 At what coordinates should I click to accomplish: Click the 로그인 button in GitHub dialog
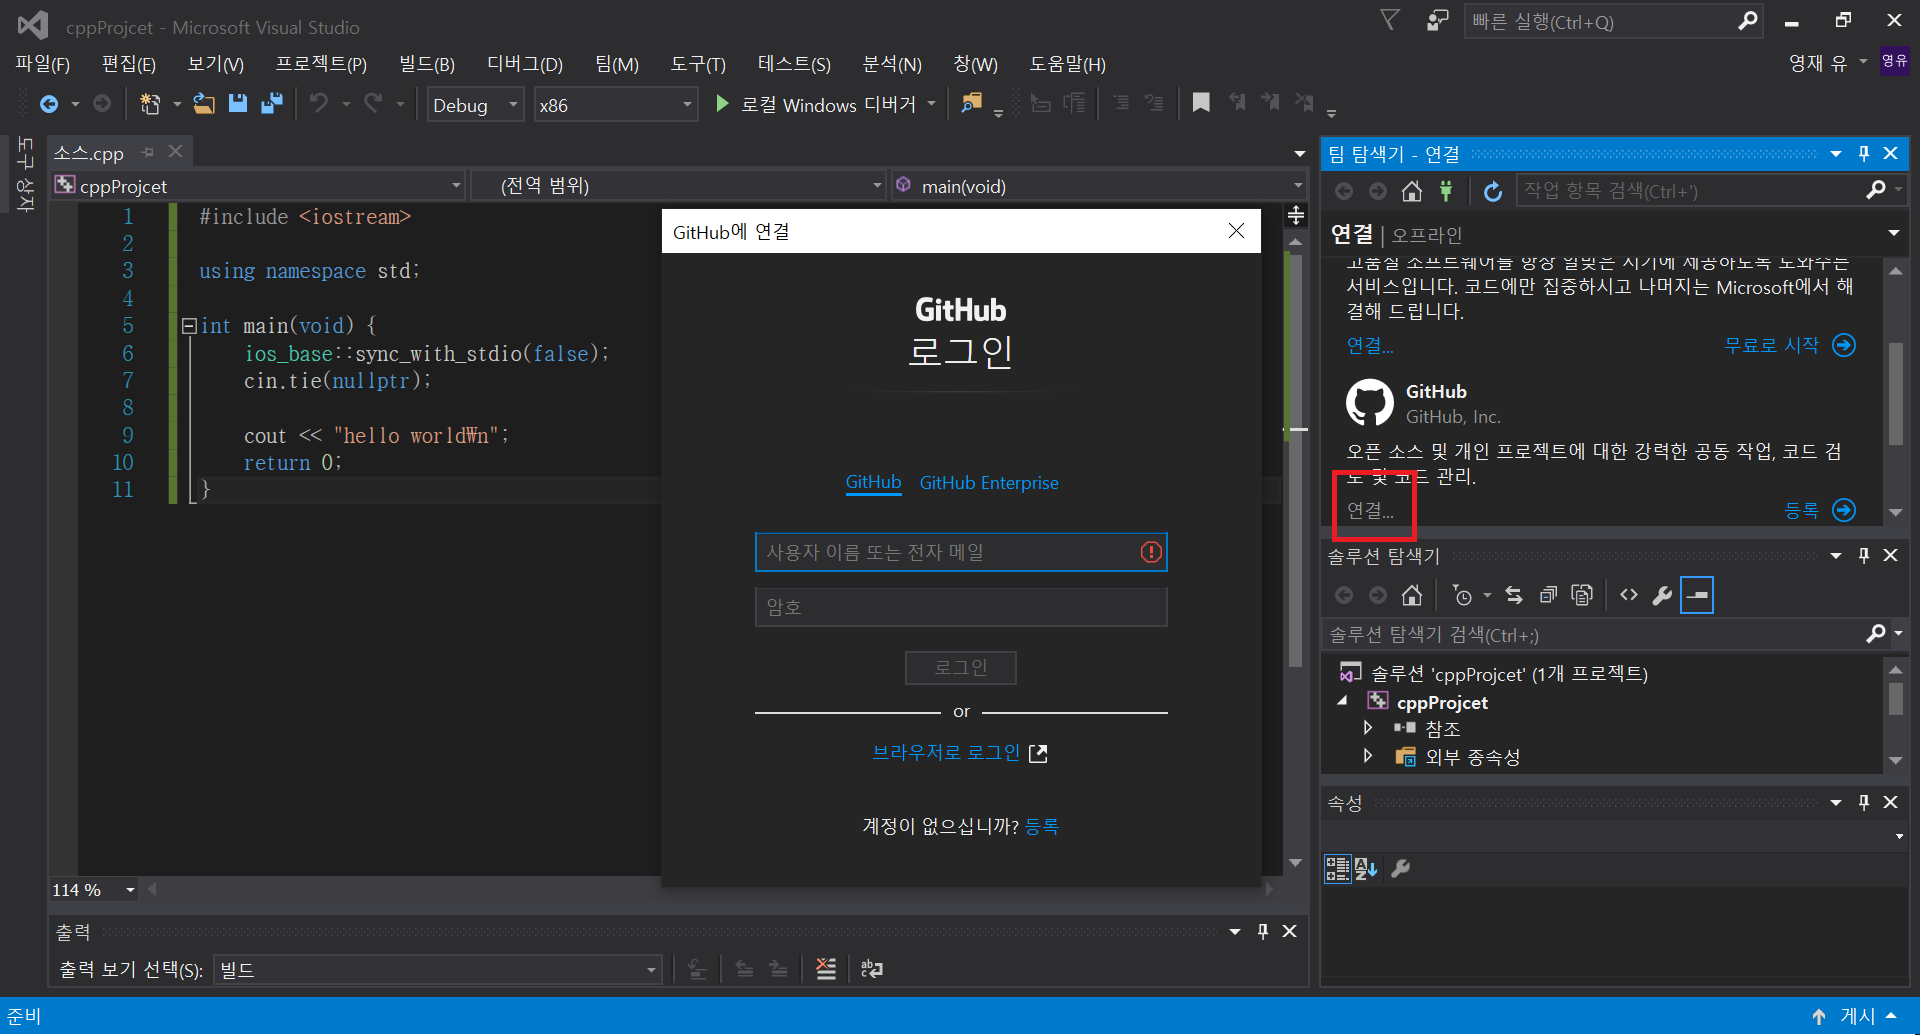(961, 668)
